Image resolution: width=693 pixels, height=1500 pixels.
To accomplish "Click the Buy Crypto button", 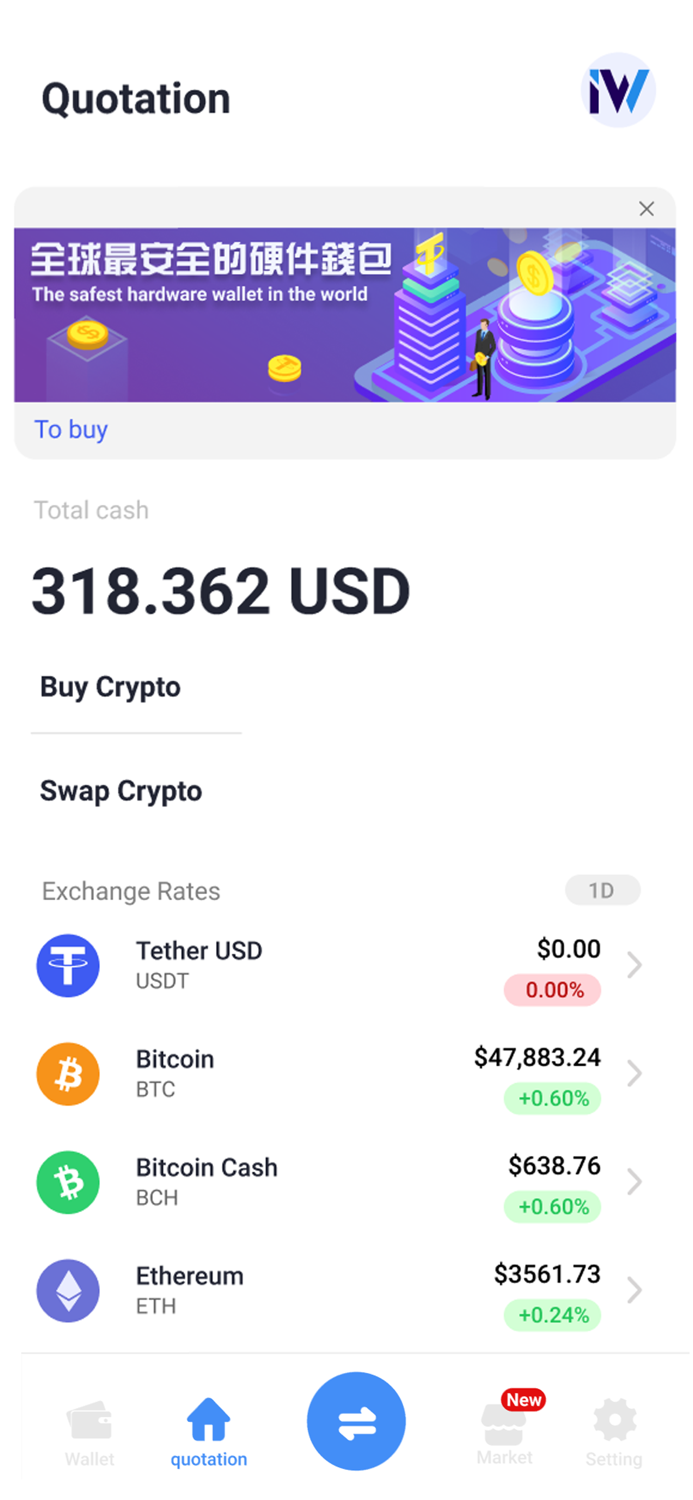I will coord(109,687).
